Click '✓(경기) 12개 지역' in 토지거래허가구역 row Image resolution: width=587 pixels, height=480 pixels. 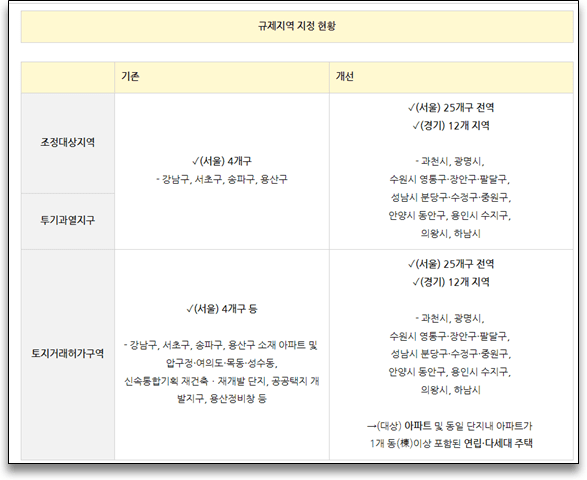pos(451,282)
